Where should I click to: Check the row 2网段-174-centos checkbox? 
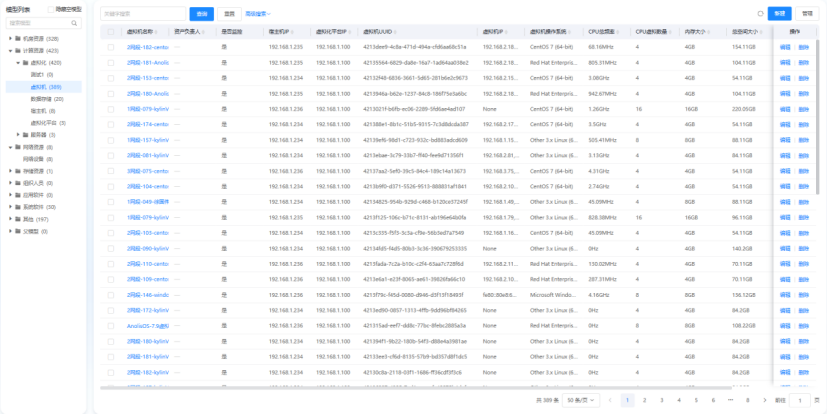[x=111, y=125]
